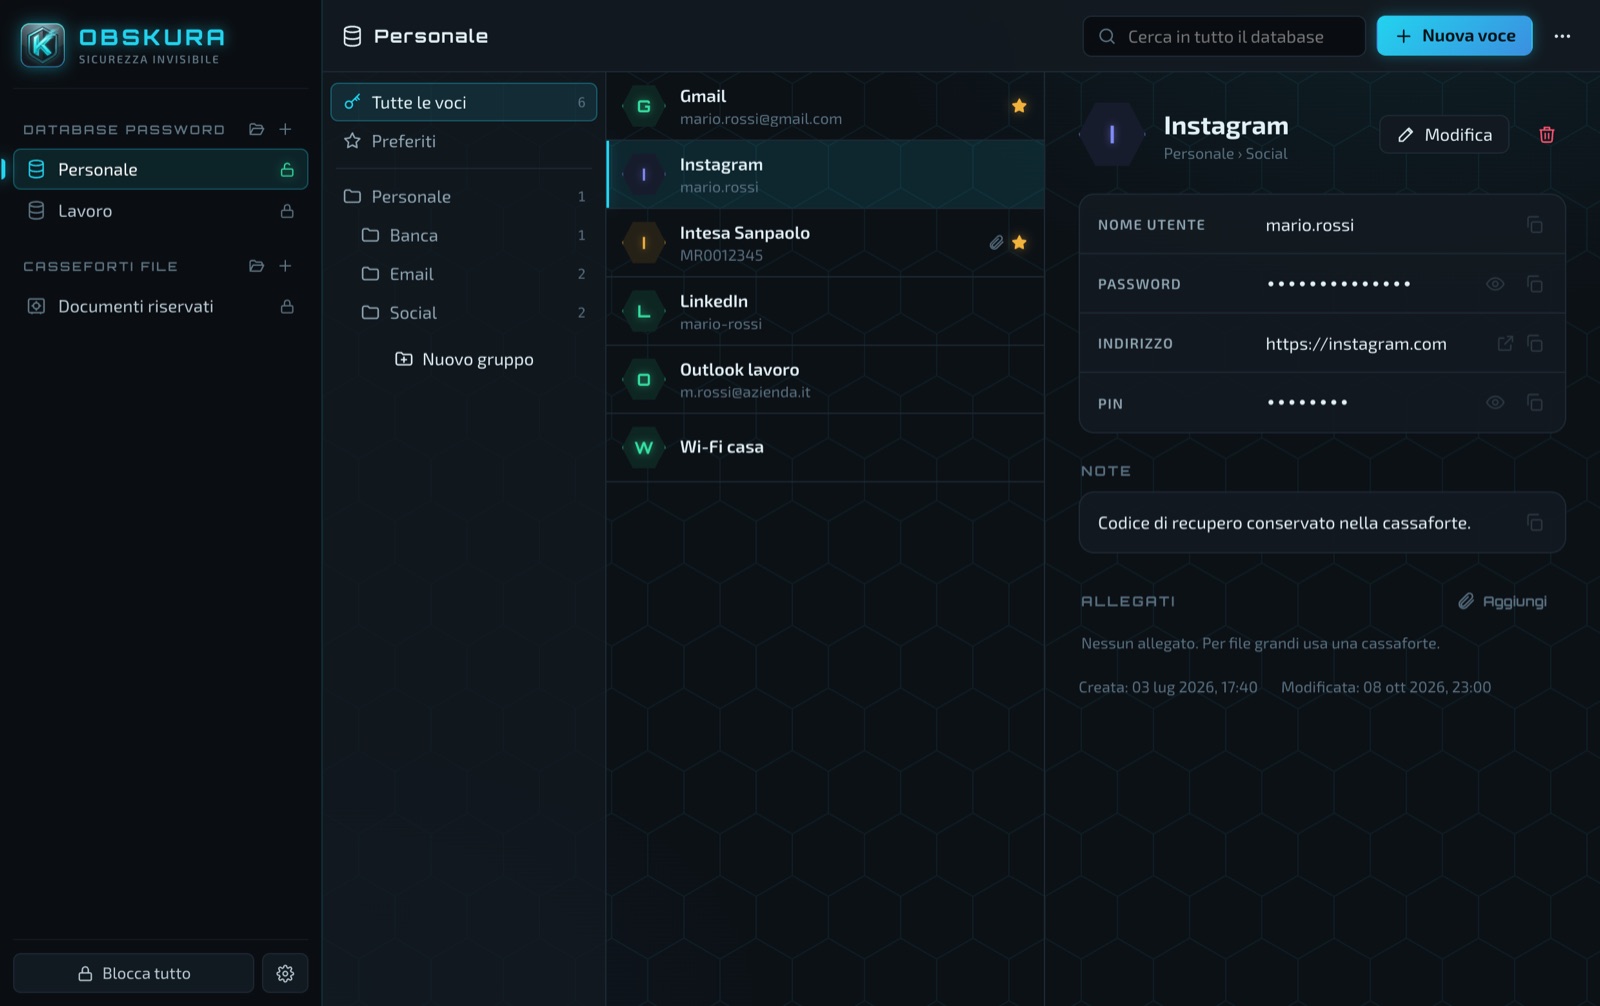Viewport: 1600px width, 1006px height.
Task: Toggle lock on Documenti riservati vault
Action: 287,306
